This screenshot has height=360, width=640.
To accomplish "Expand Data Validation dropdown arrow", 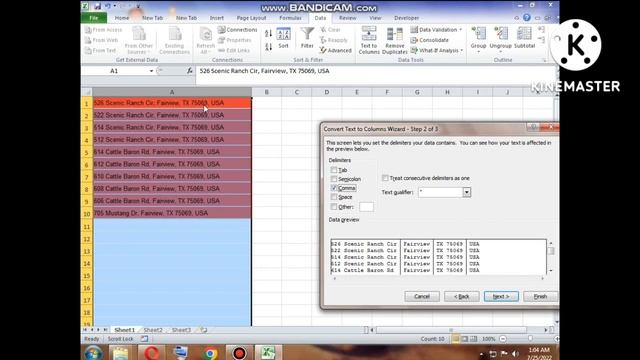I will tap(461, 30).
